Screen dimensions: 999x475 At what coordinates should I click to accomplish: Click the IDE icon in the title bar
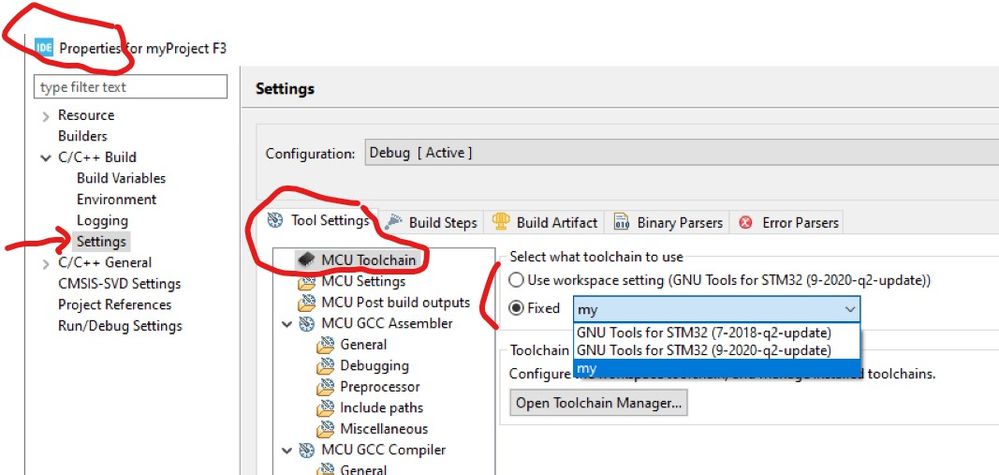(44, 48)
